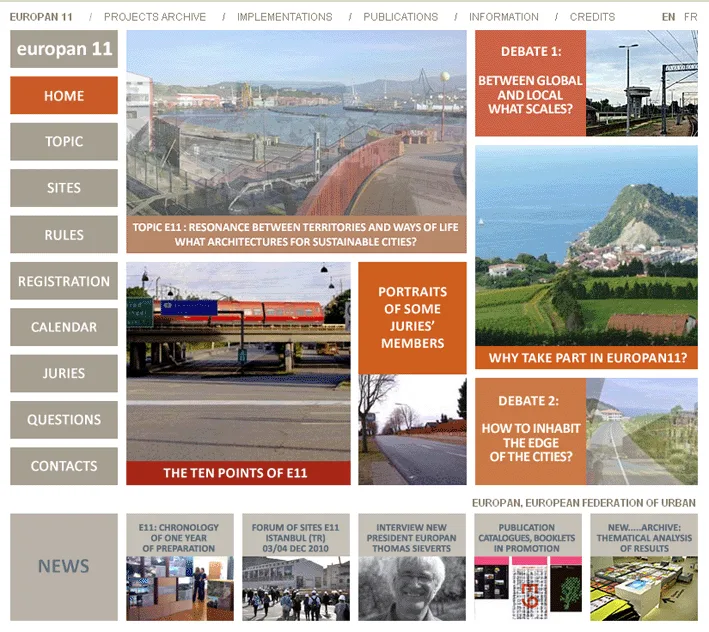This screenshot has width=709, height=632.
Task: Click the red train bridge photo
Action: 238,362
